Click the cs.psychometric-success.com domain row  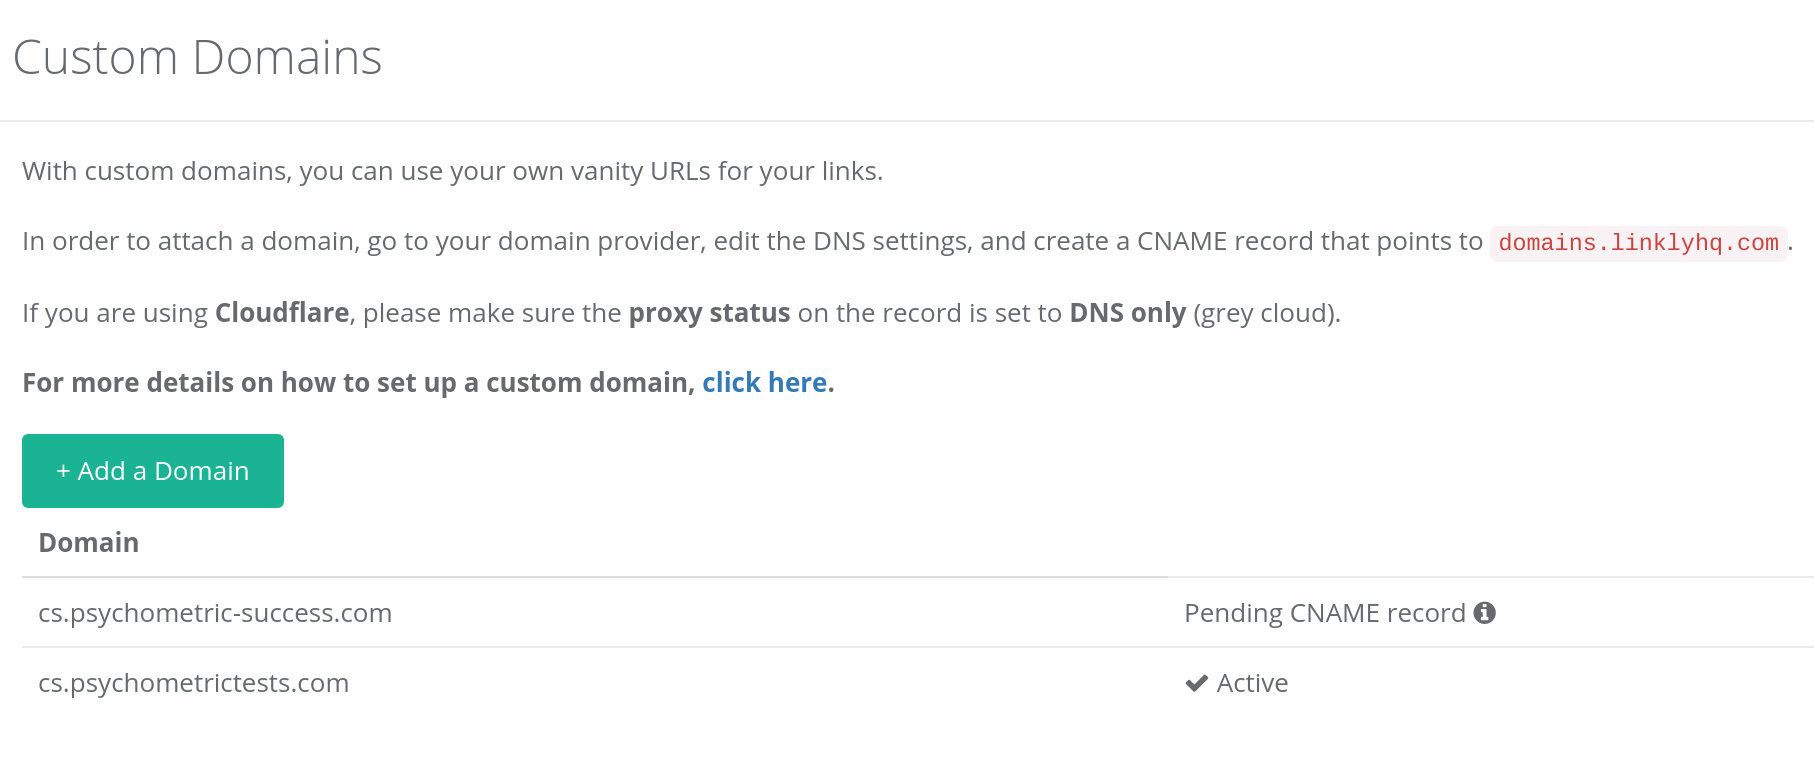click(918, 613)
